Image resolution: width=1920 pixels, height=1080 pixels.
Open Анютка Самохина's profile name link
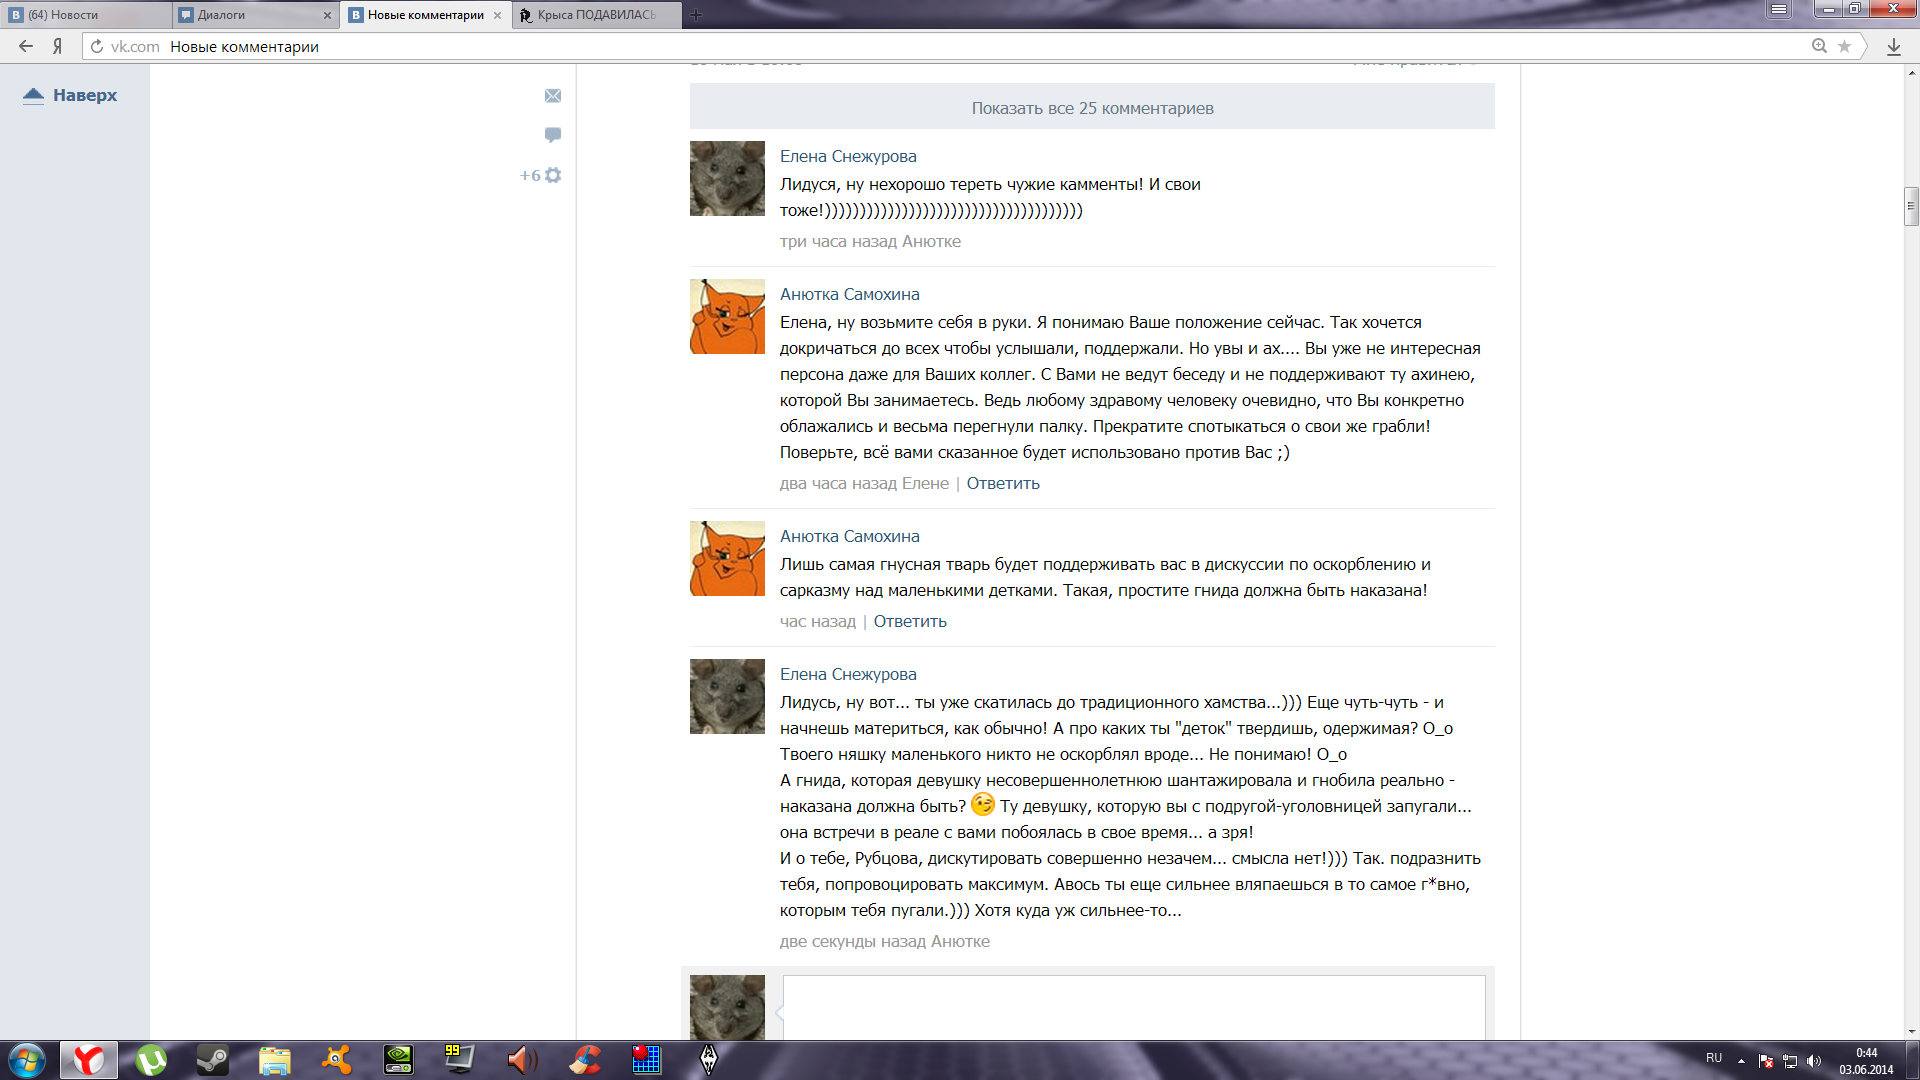click(849, 294)
